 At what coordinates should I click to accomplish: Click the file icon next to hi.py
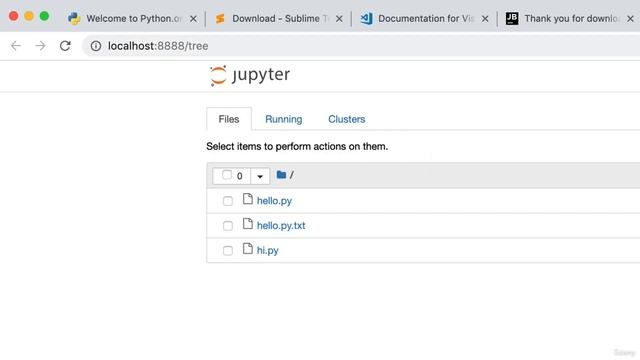point(247,249)
